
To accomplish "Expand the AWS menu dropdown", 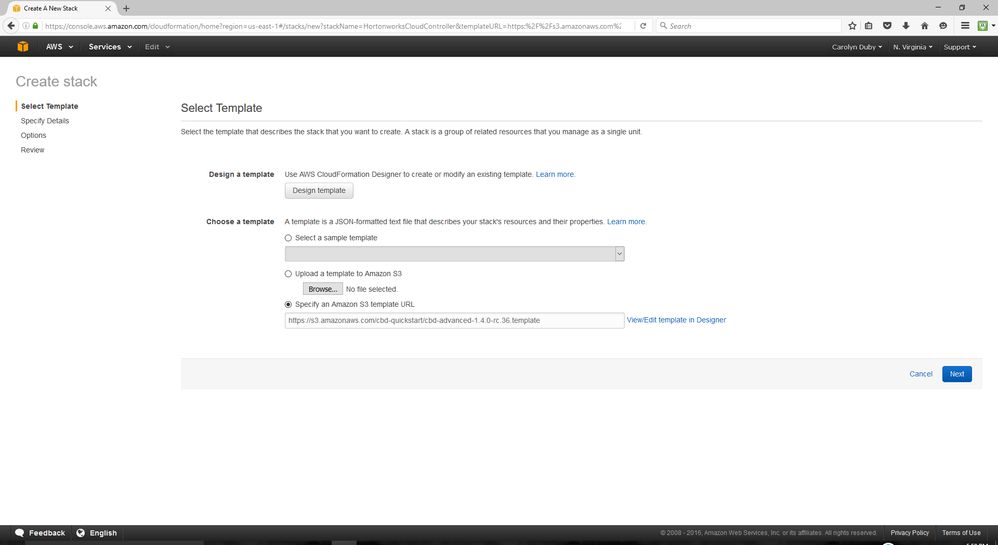I will 59,46.
